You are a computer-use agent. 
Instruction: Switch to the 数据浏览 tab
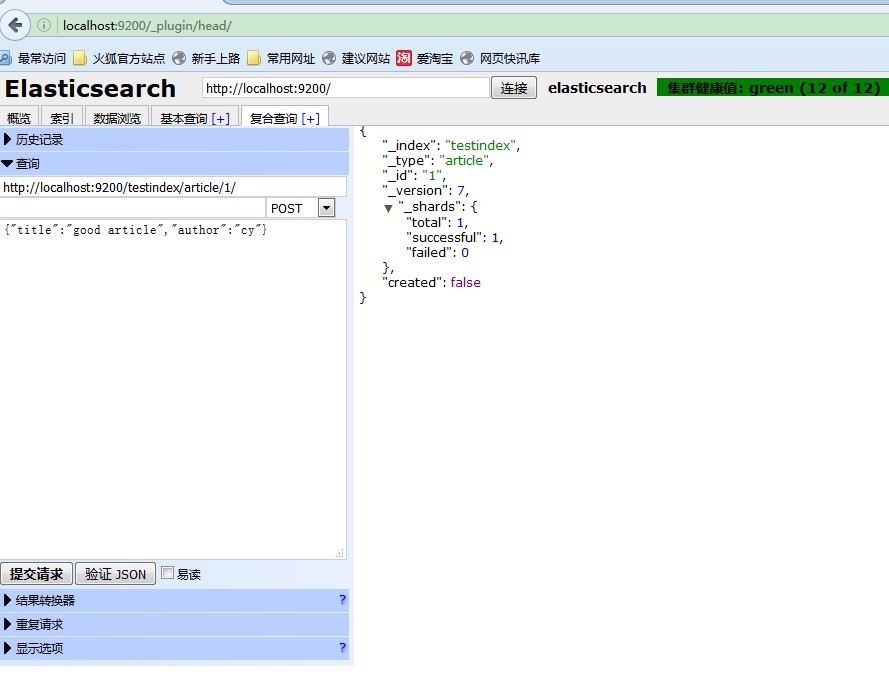tap(117, 118)
